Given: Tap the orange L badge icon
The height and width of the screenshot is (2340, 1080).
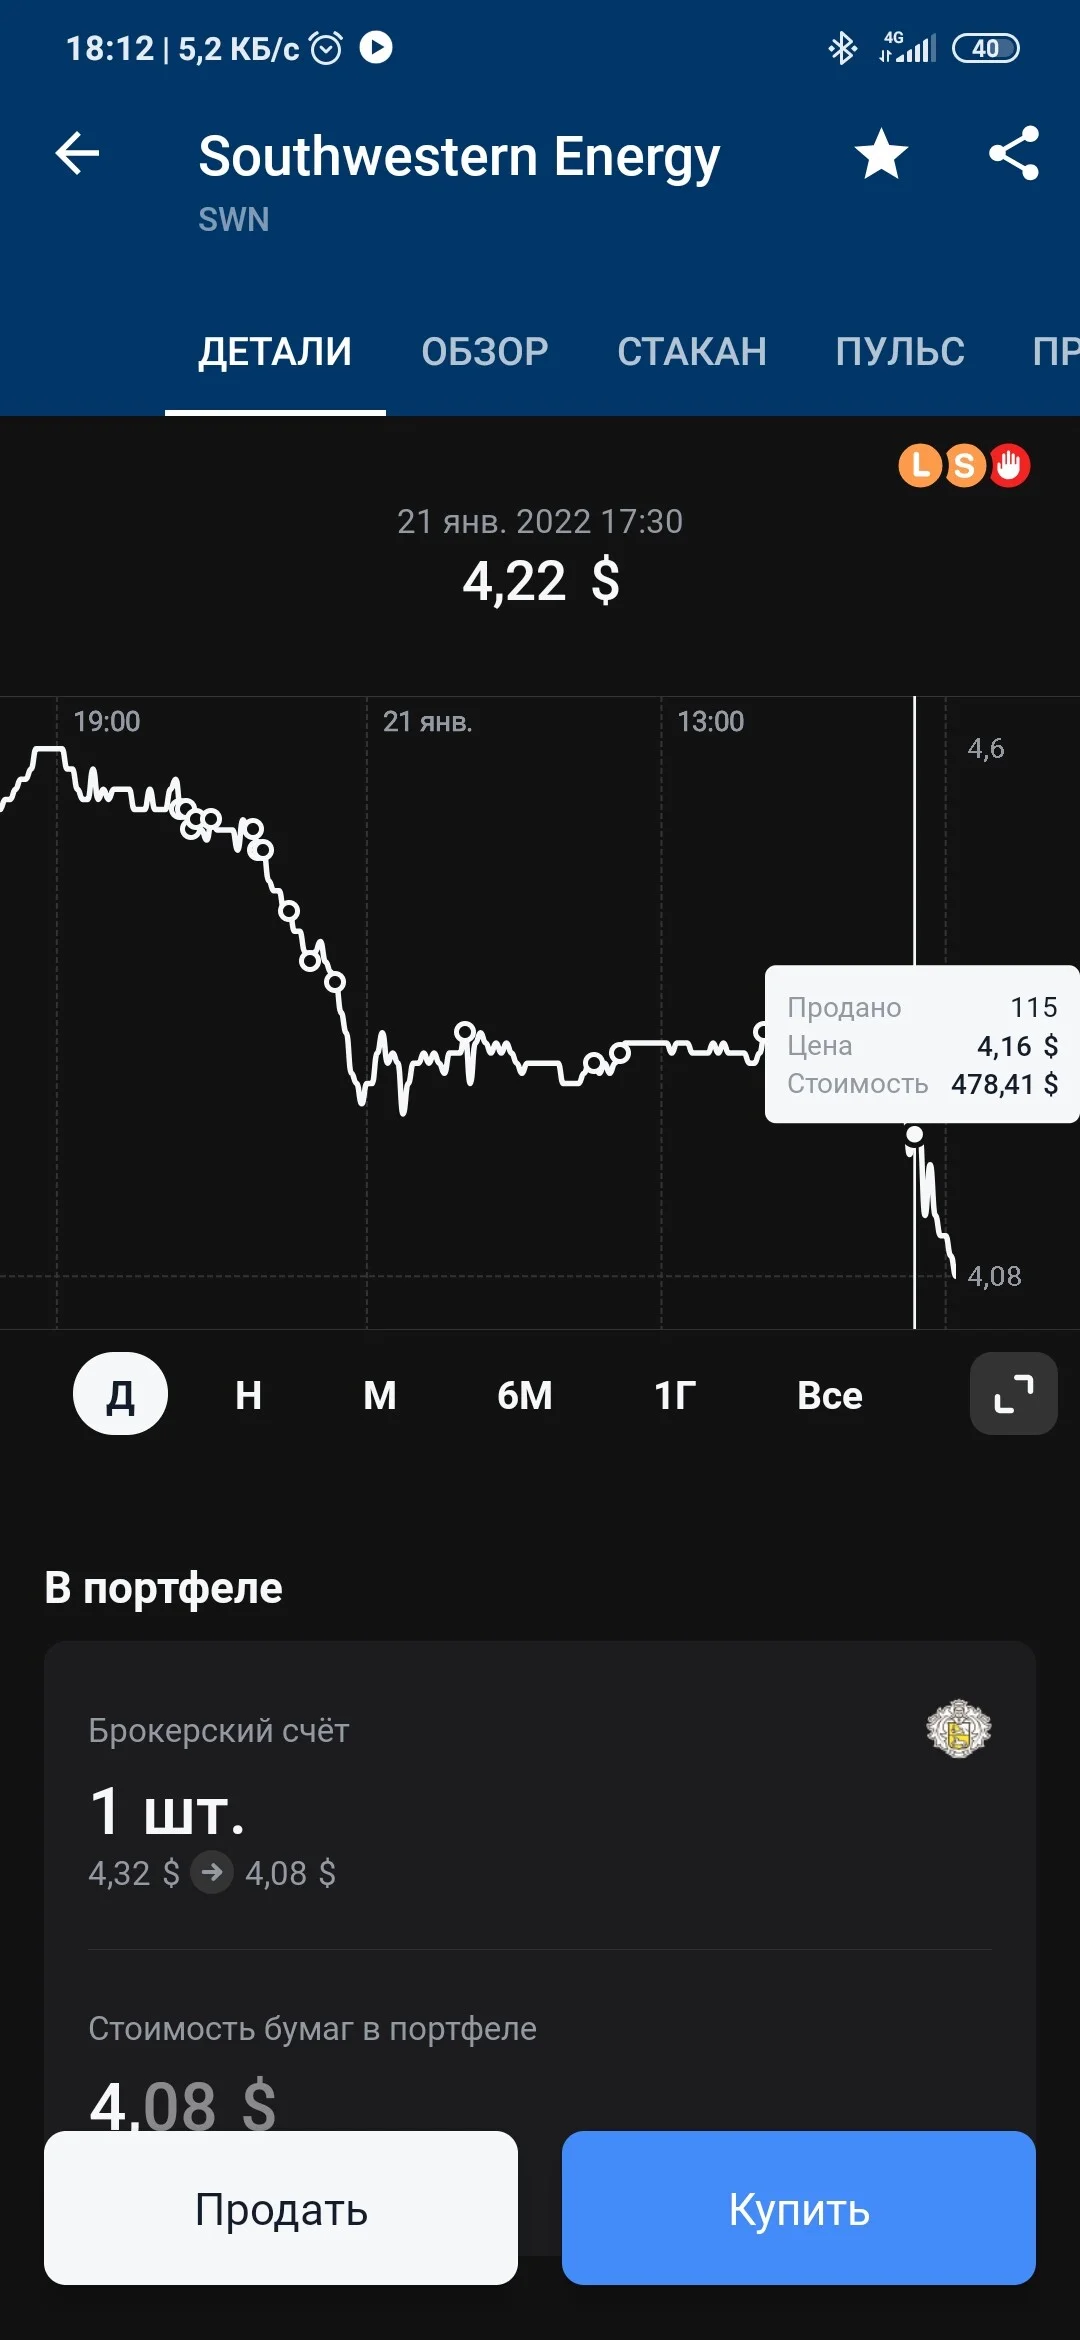Looking at the screenshot, I should [x=920, y=465].
